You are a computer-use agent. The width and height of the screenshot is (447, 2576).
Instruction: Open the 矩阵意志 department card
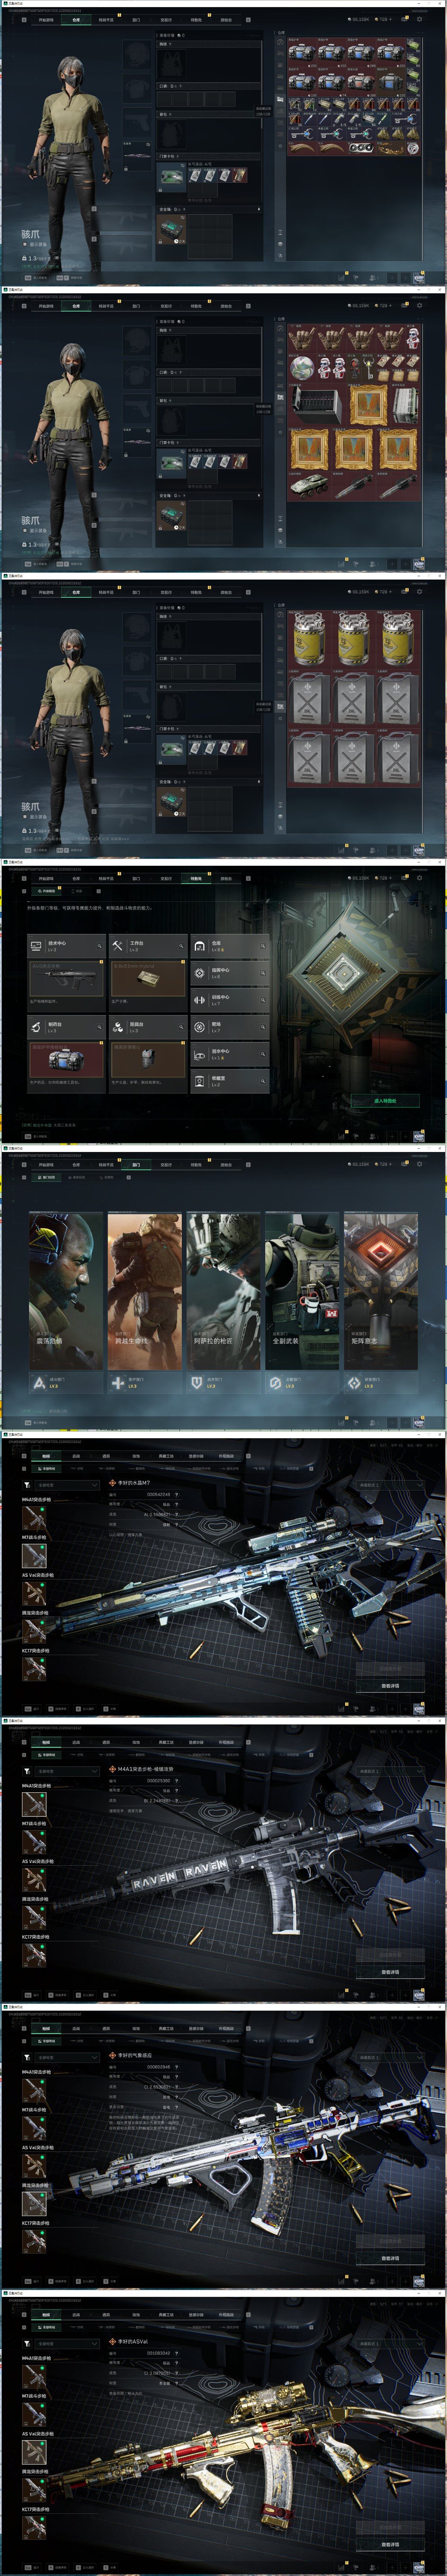click(381, 1291)
